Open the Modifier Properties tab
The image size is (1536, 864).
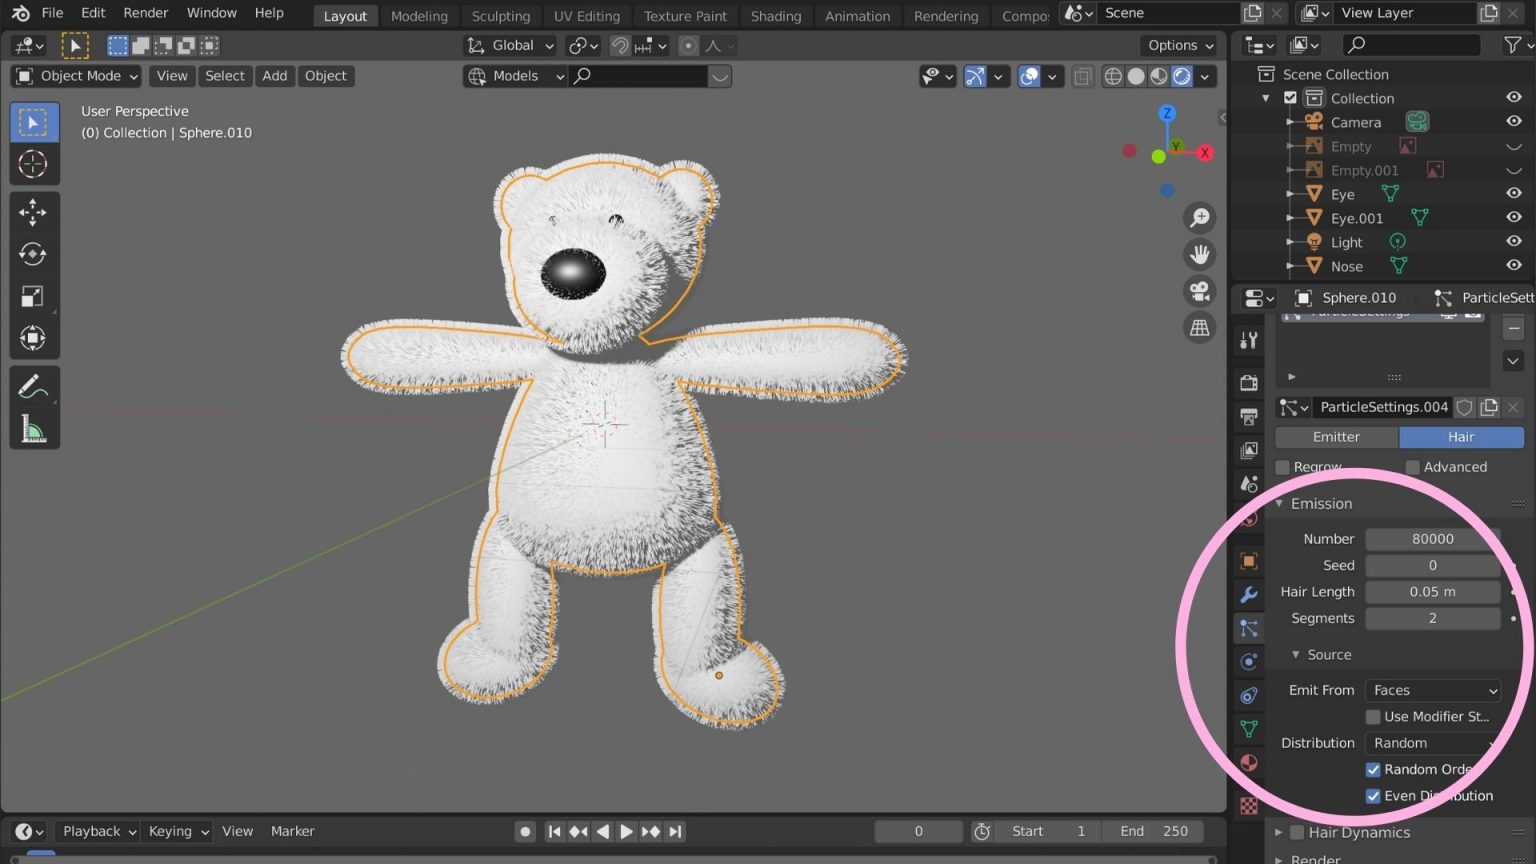click(x=1248, y=594)
